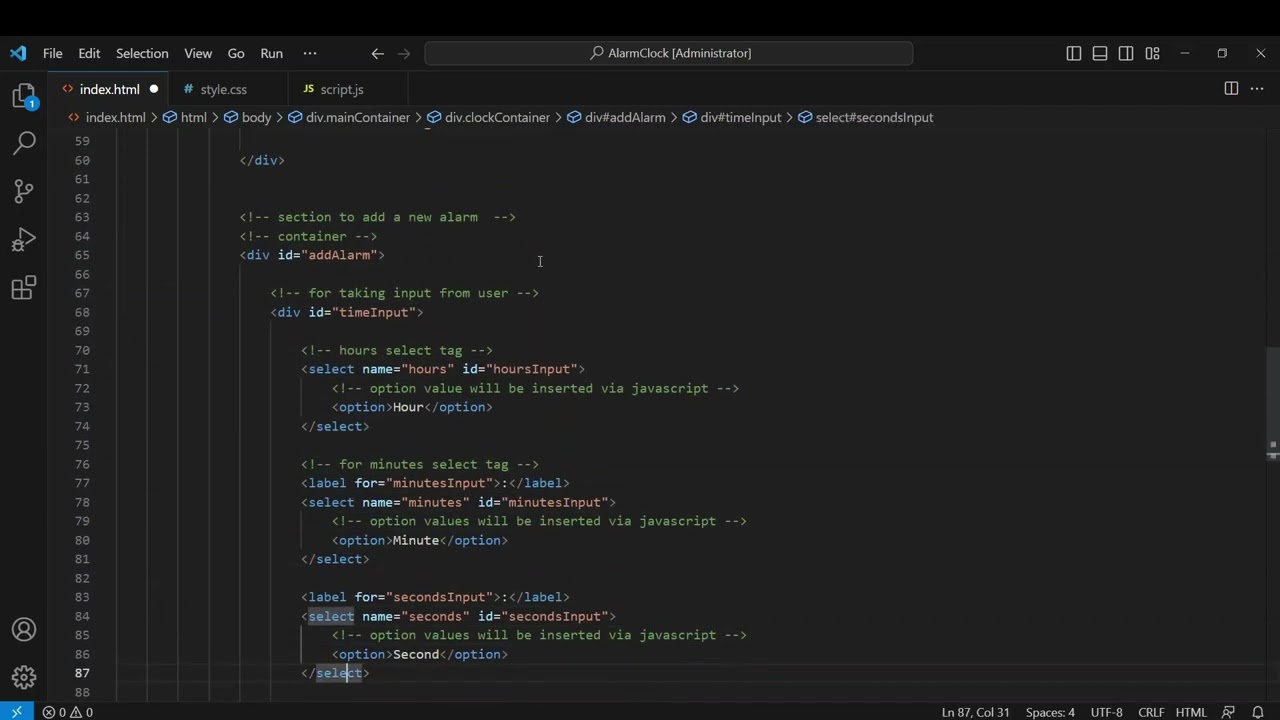The image size is (1280, 720).
Task: Open Run and Debug view
Action: [24, 240]
